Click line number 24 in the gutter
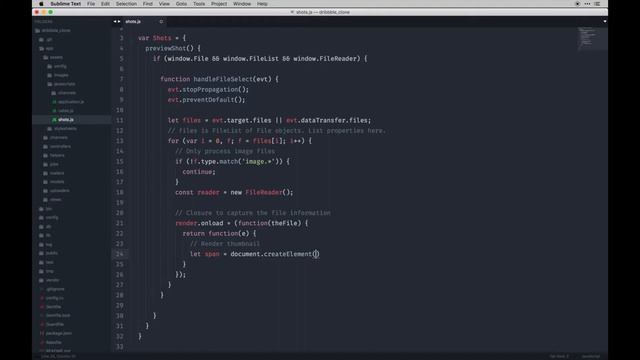 [x=119, y=254]
